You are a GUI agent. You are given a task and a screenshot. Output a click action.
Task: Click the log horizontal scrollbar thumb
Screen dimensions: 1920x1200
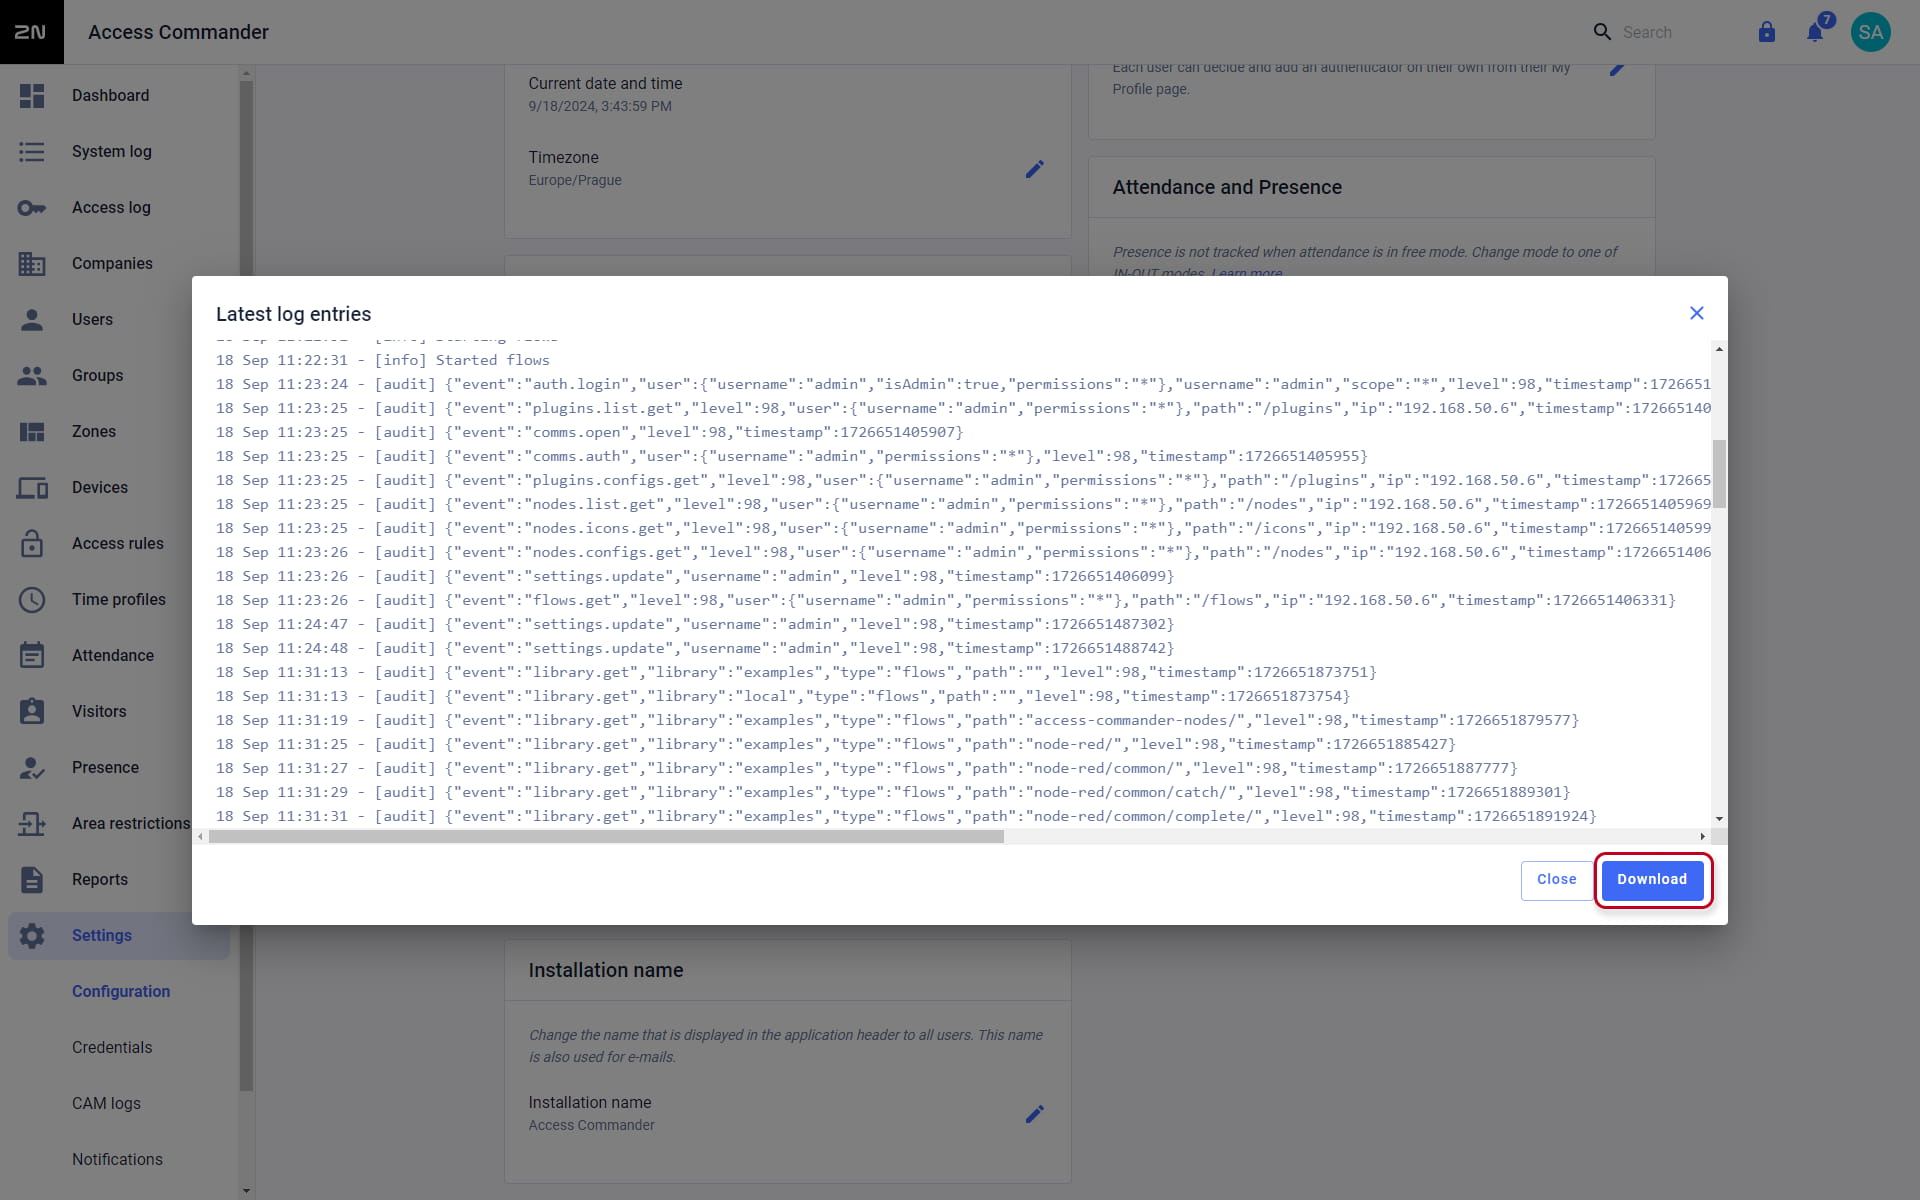click(606, 837)
